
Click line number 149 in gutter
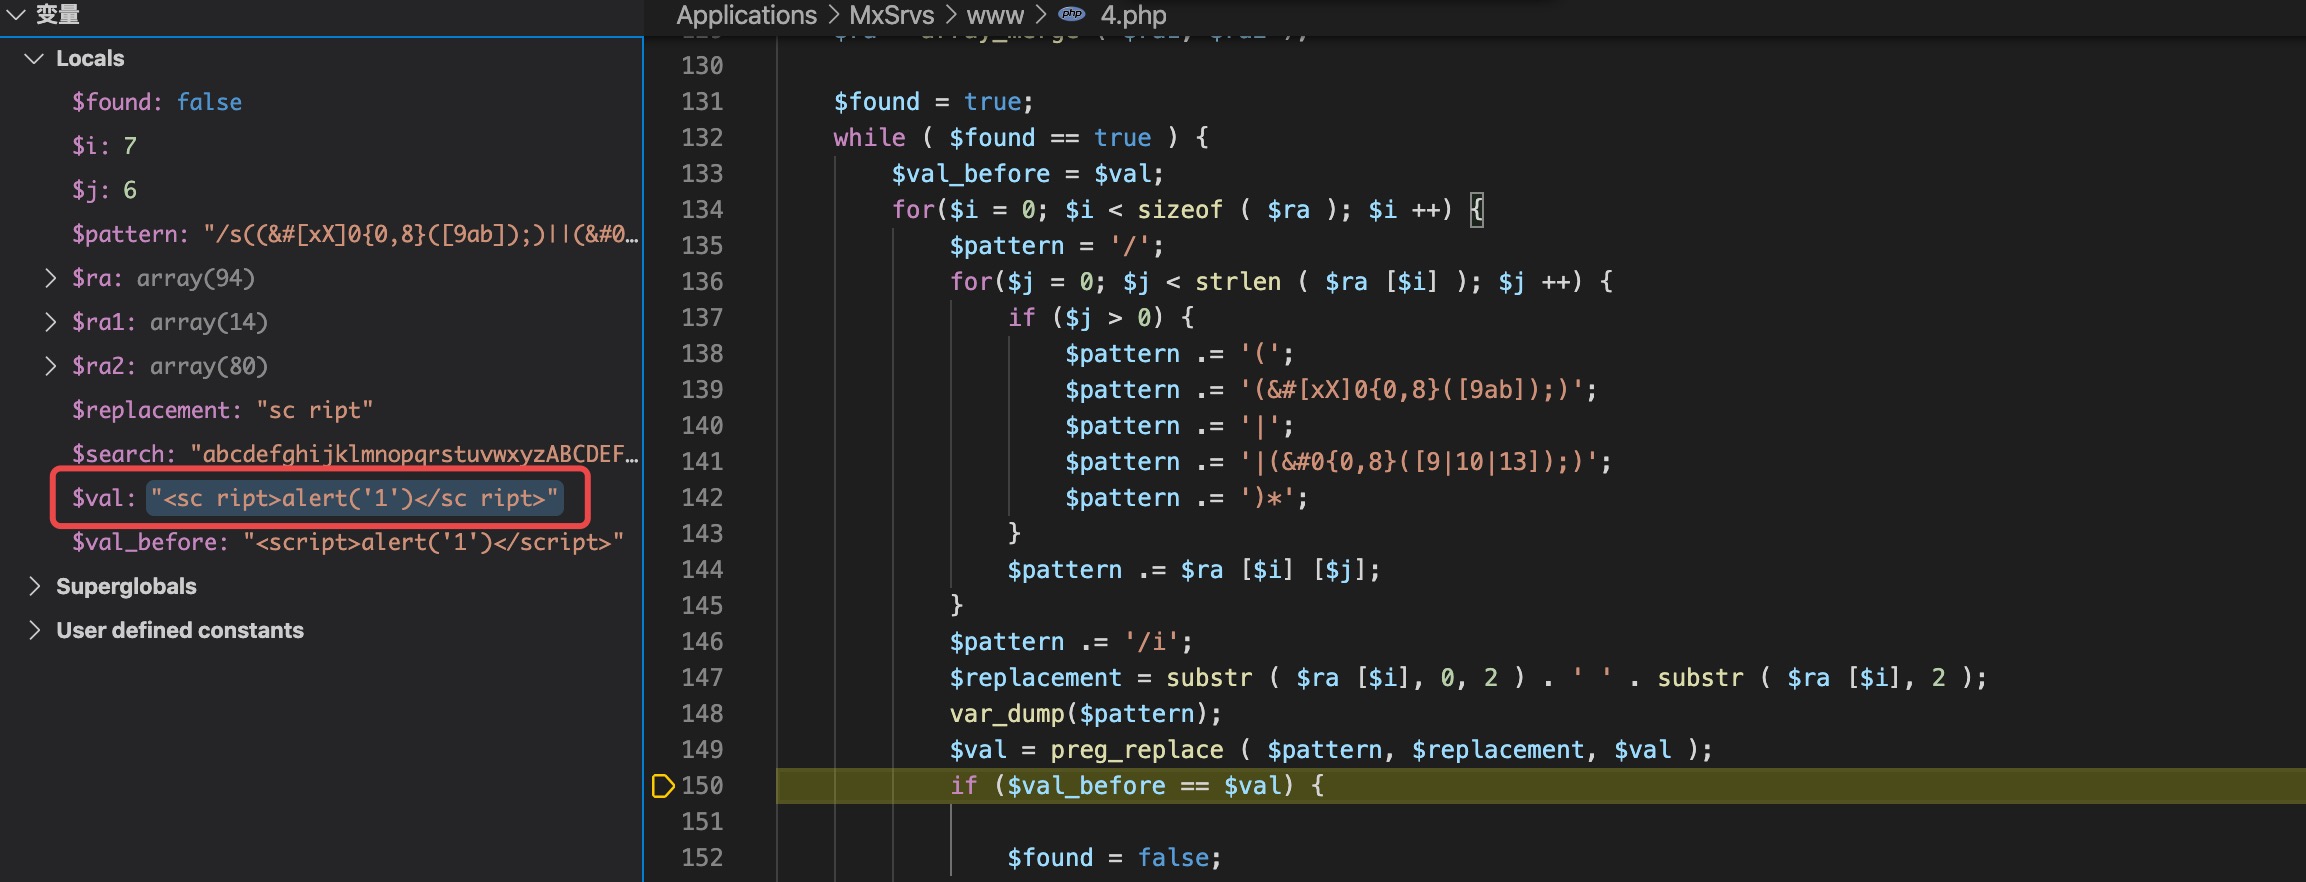(x=702, y=750)
